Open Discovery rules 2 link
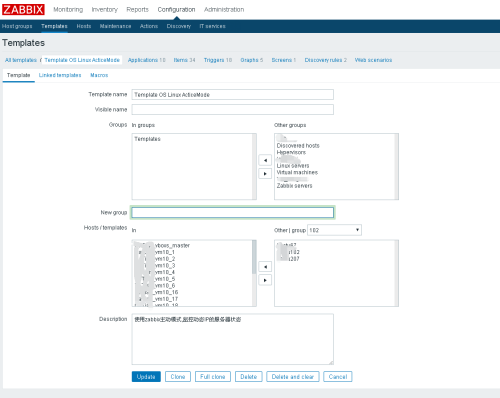The width and height of the screenshot is (500, 398). click(x=326, y=60)
